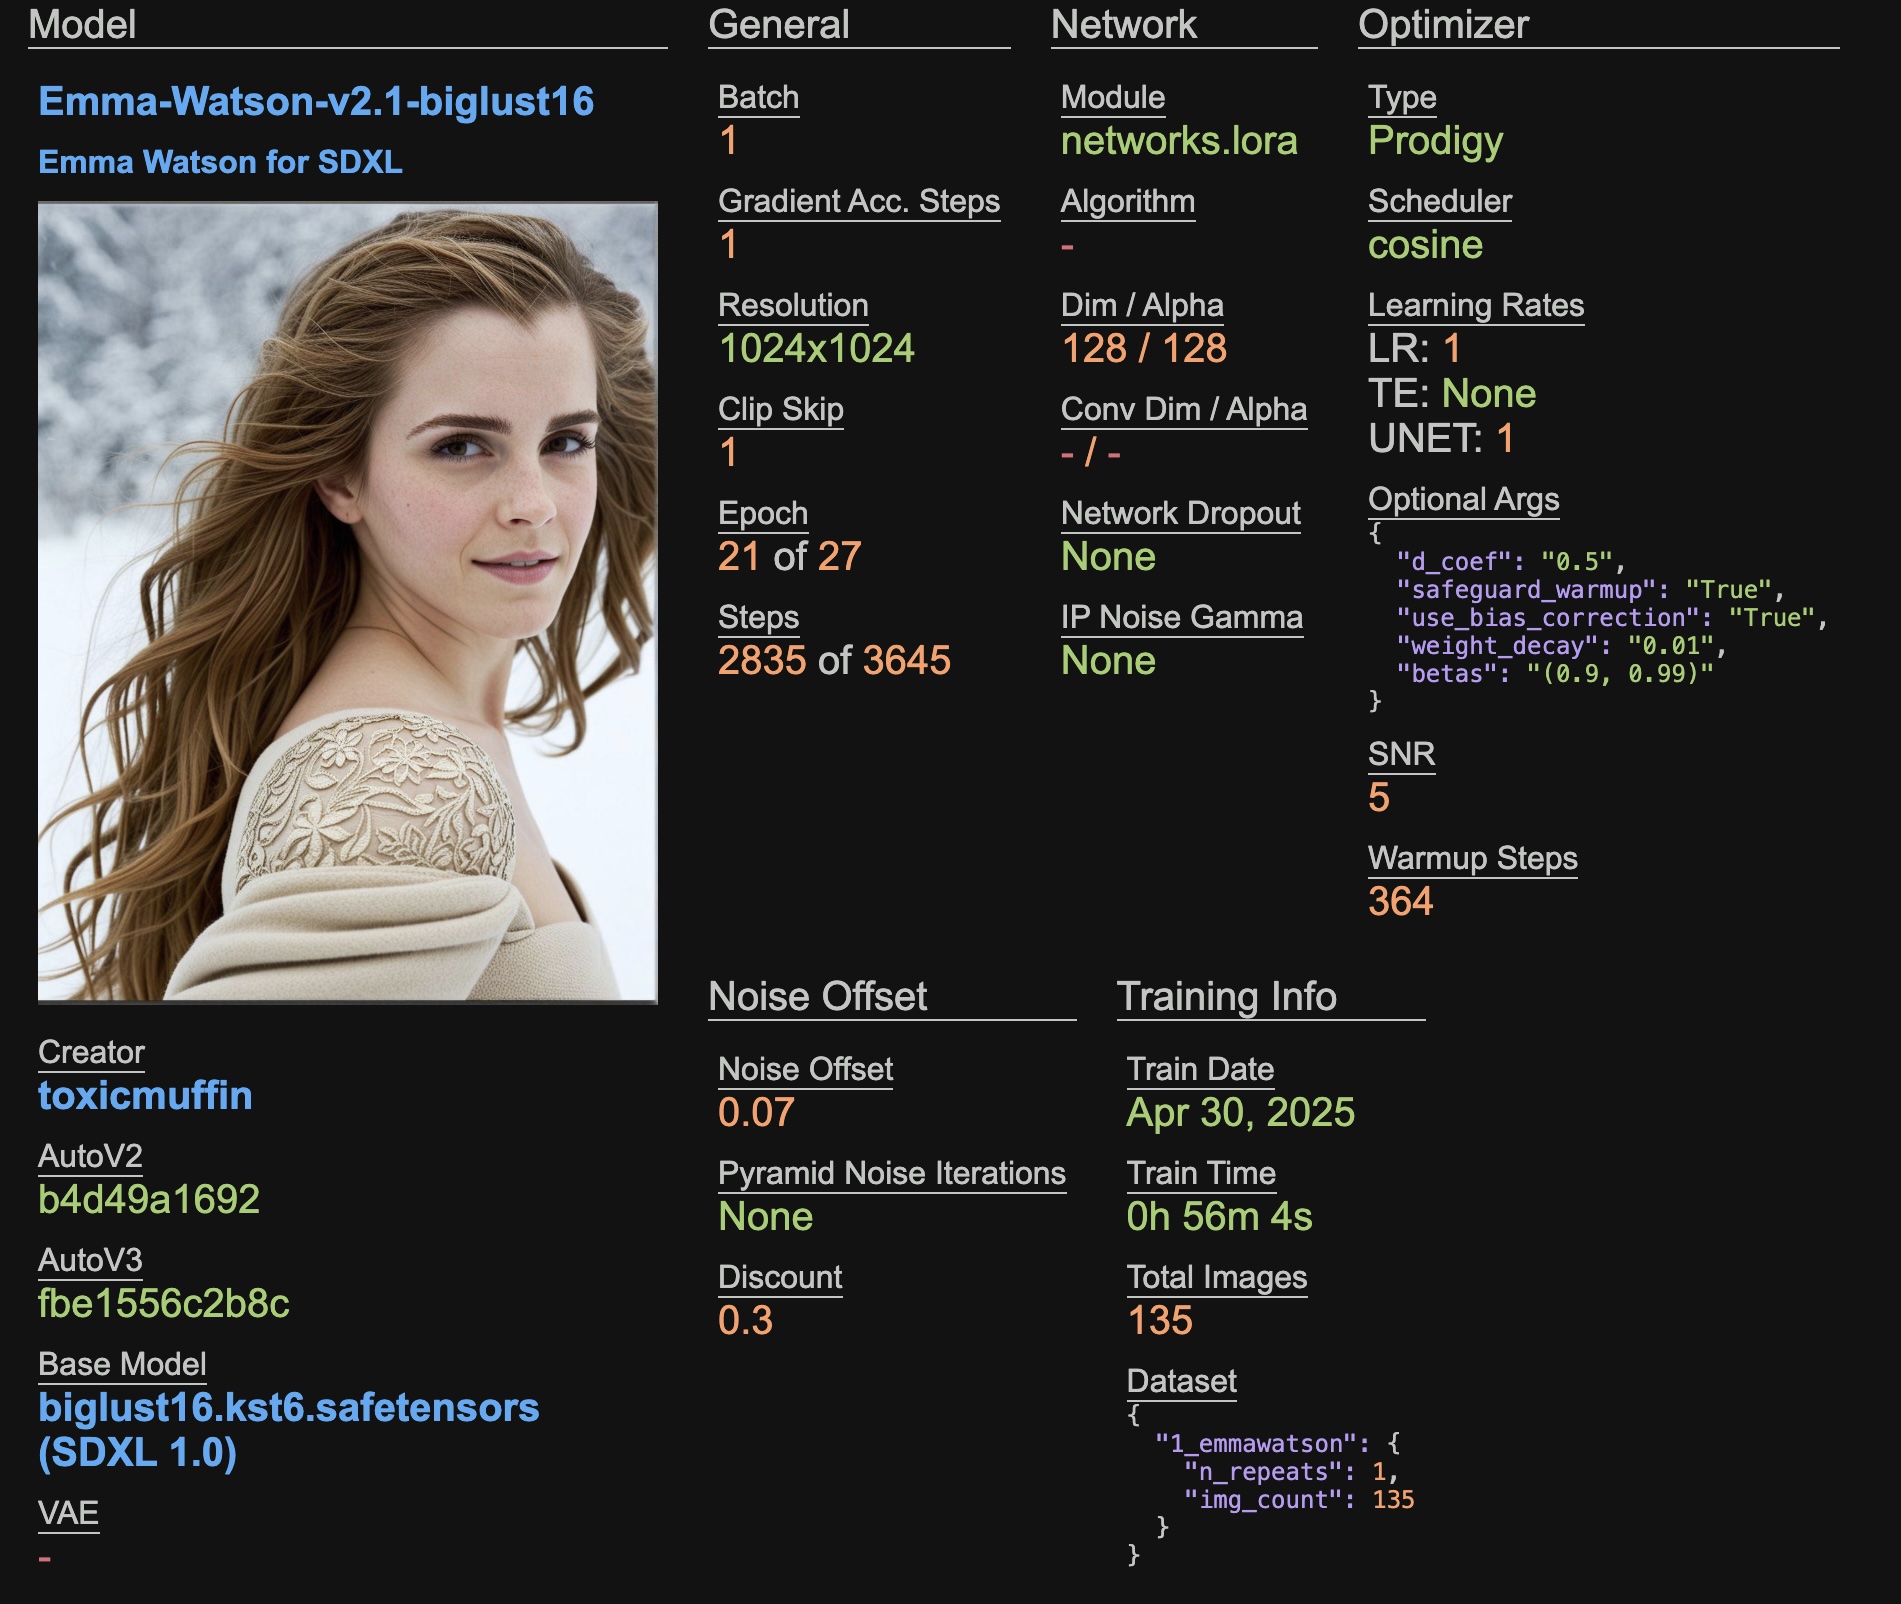Screen dimensions: 1901x1604
Task: Select the train time '0h 56m 4s'
Action: pos(1220,1216)
